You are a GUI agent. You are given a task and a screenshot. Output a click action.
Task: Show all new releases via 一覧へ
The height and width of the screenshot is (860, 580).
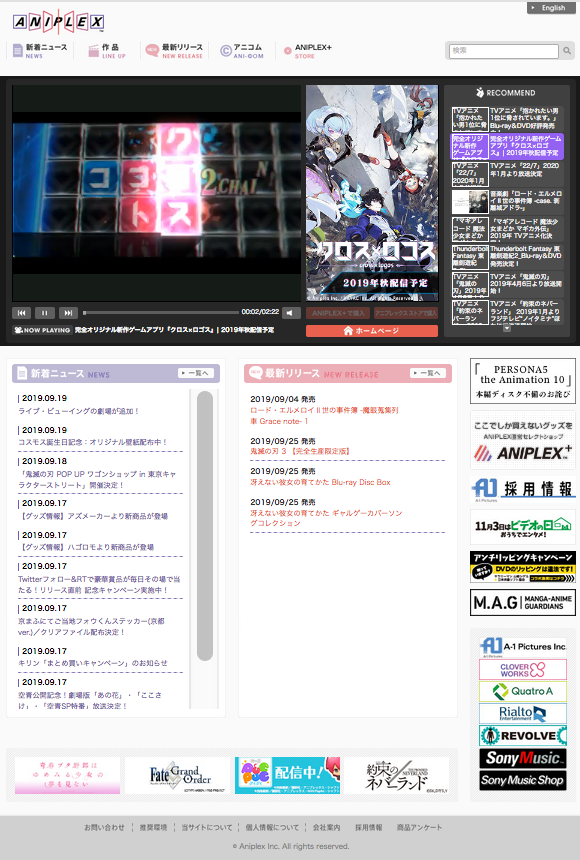428,373
